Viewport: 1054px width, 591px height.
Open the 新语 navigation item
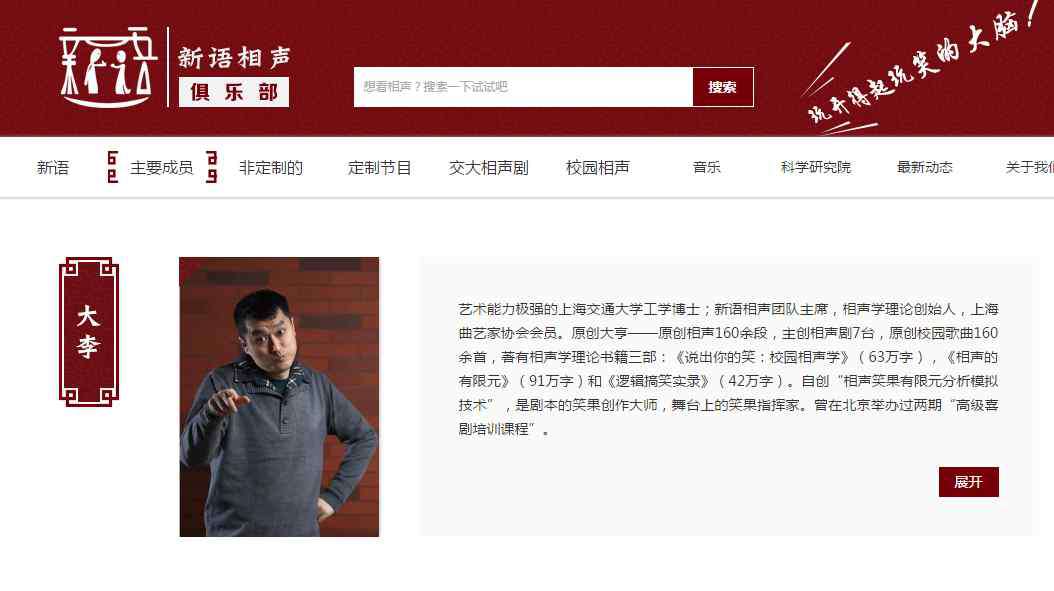coord(53,167)
